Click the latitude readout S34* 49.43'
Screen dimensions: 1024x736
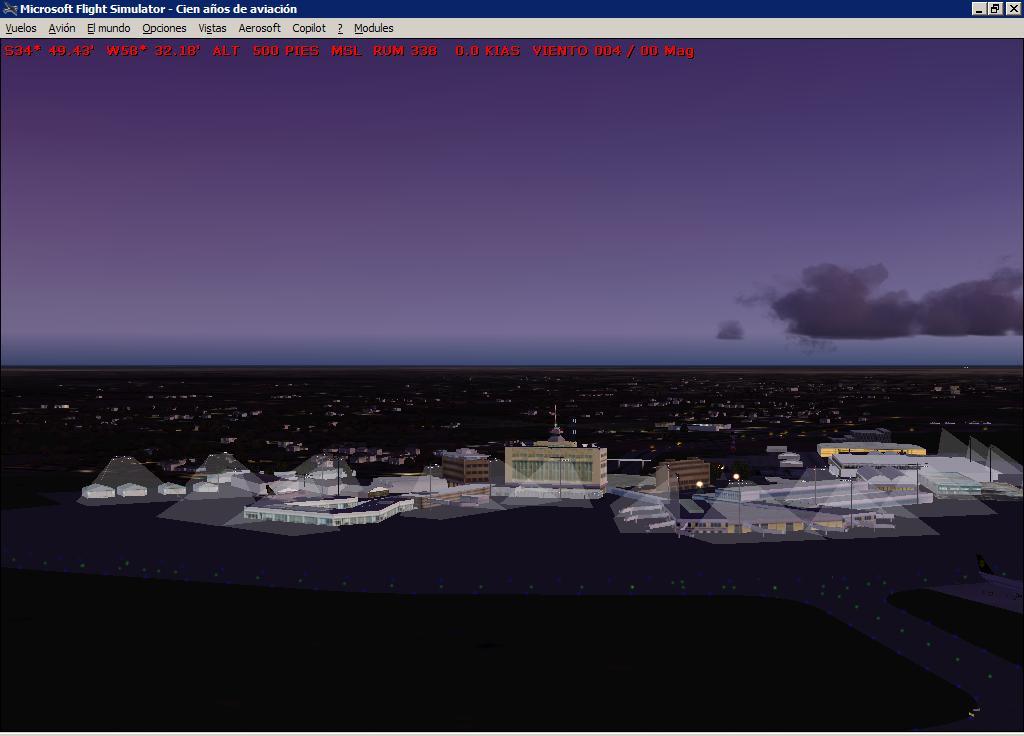[49, 50]
